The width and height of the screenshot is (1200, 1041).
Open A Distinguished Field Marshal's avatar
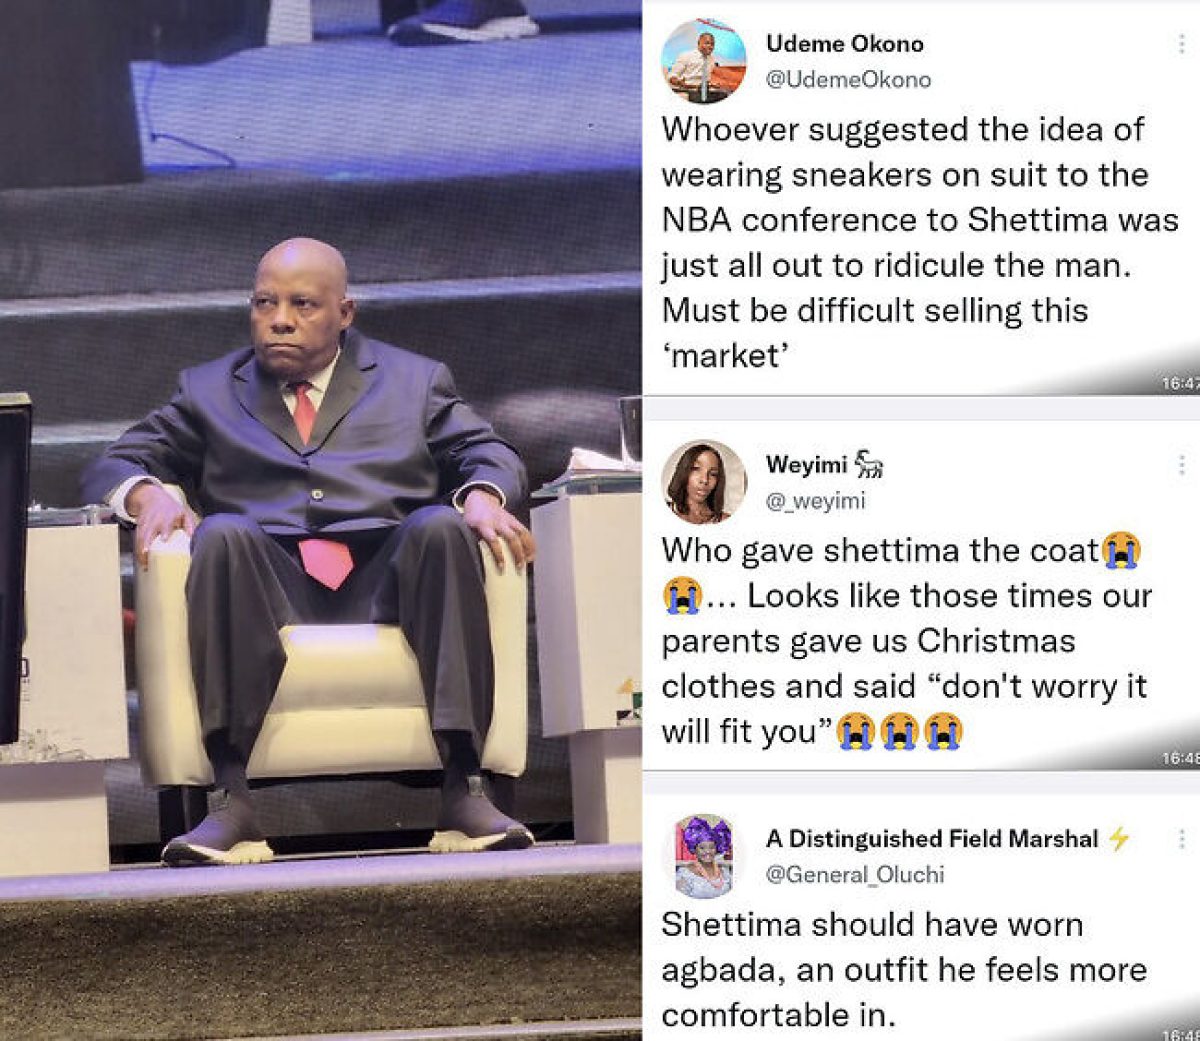tap(704, 856)
